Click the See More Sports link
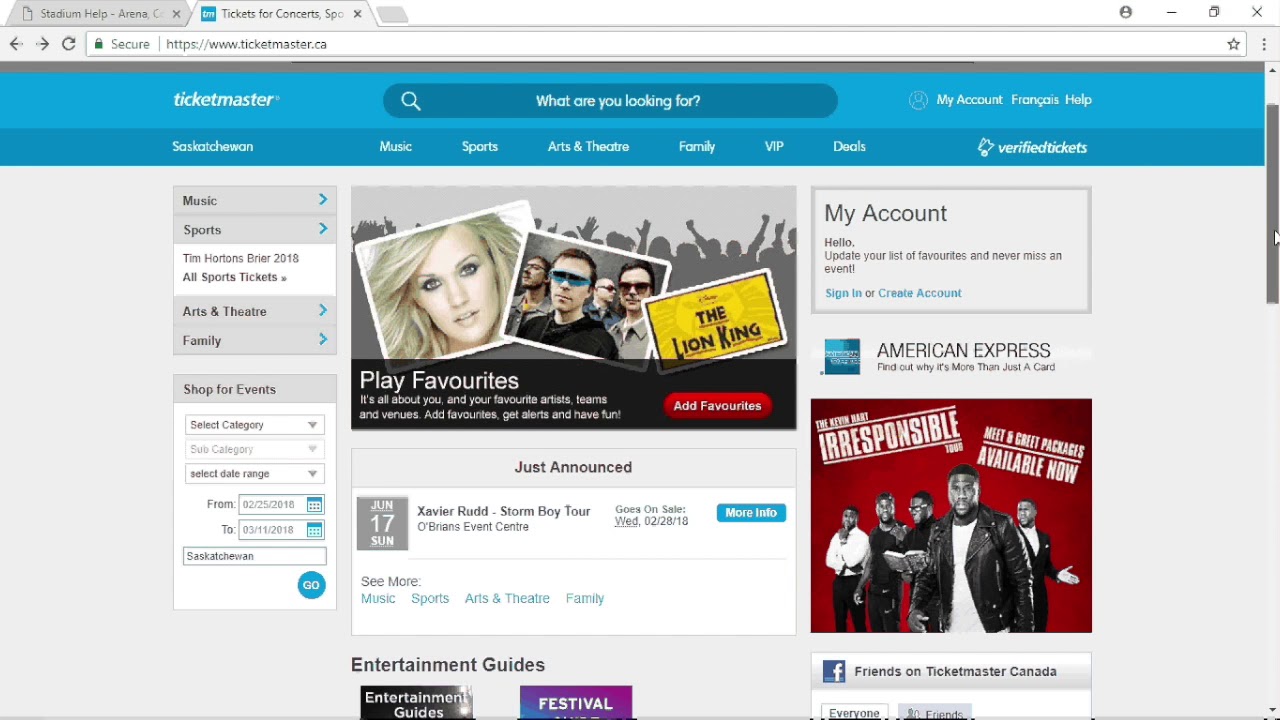 430,598
